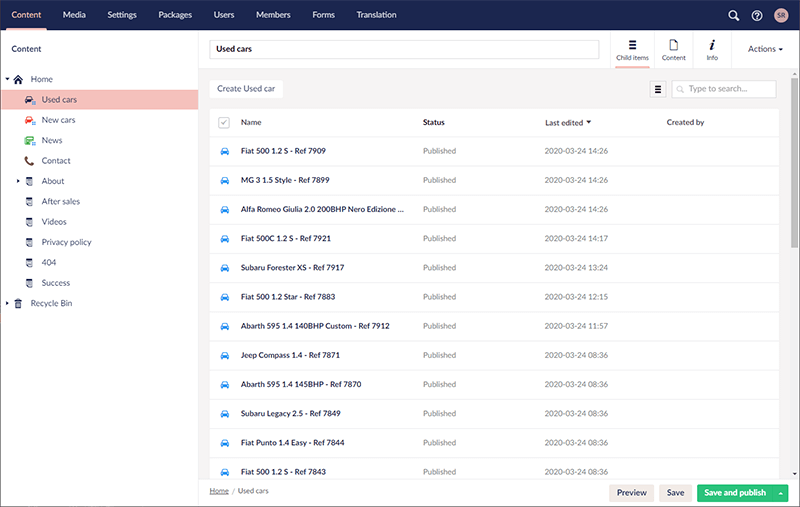Switch to the Info tab

tap(712, 50)
